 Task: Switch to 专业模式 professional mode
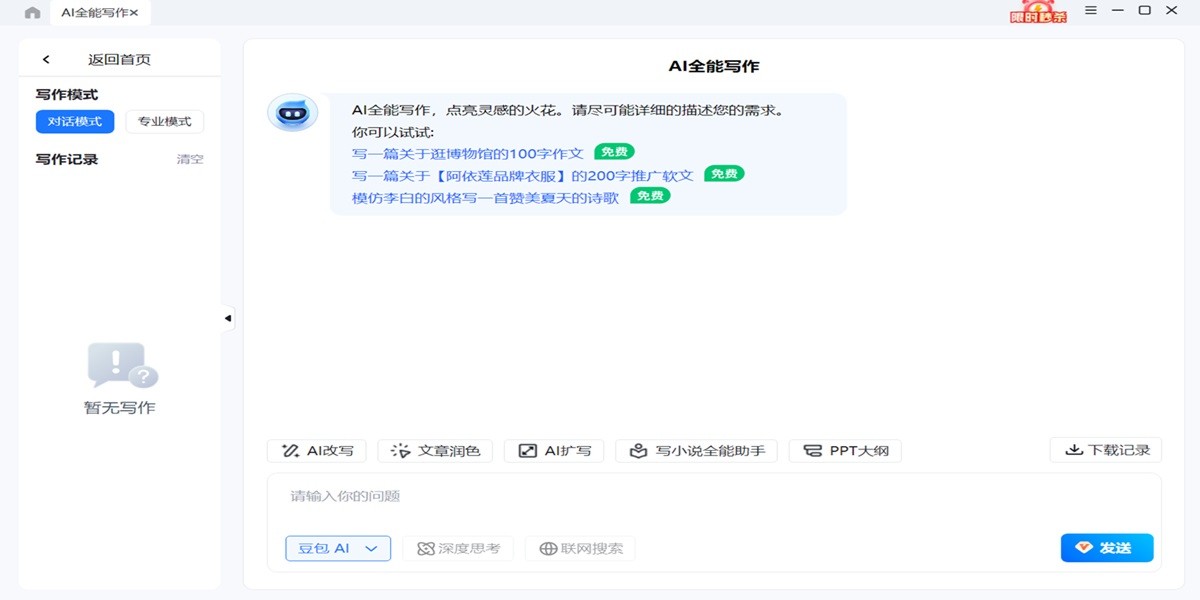point(164,121)
